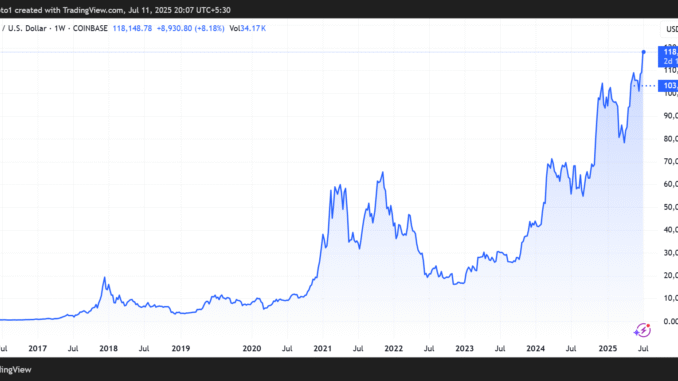Click the 2019 label on the time axis
The width and height of the screenshot is (678, 381).
pos(181,349)
